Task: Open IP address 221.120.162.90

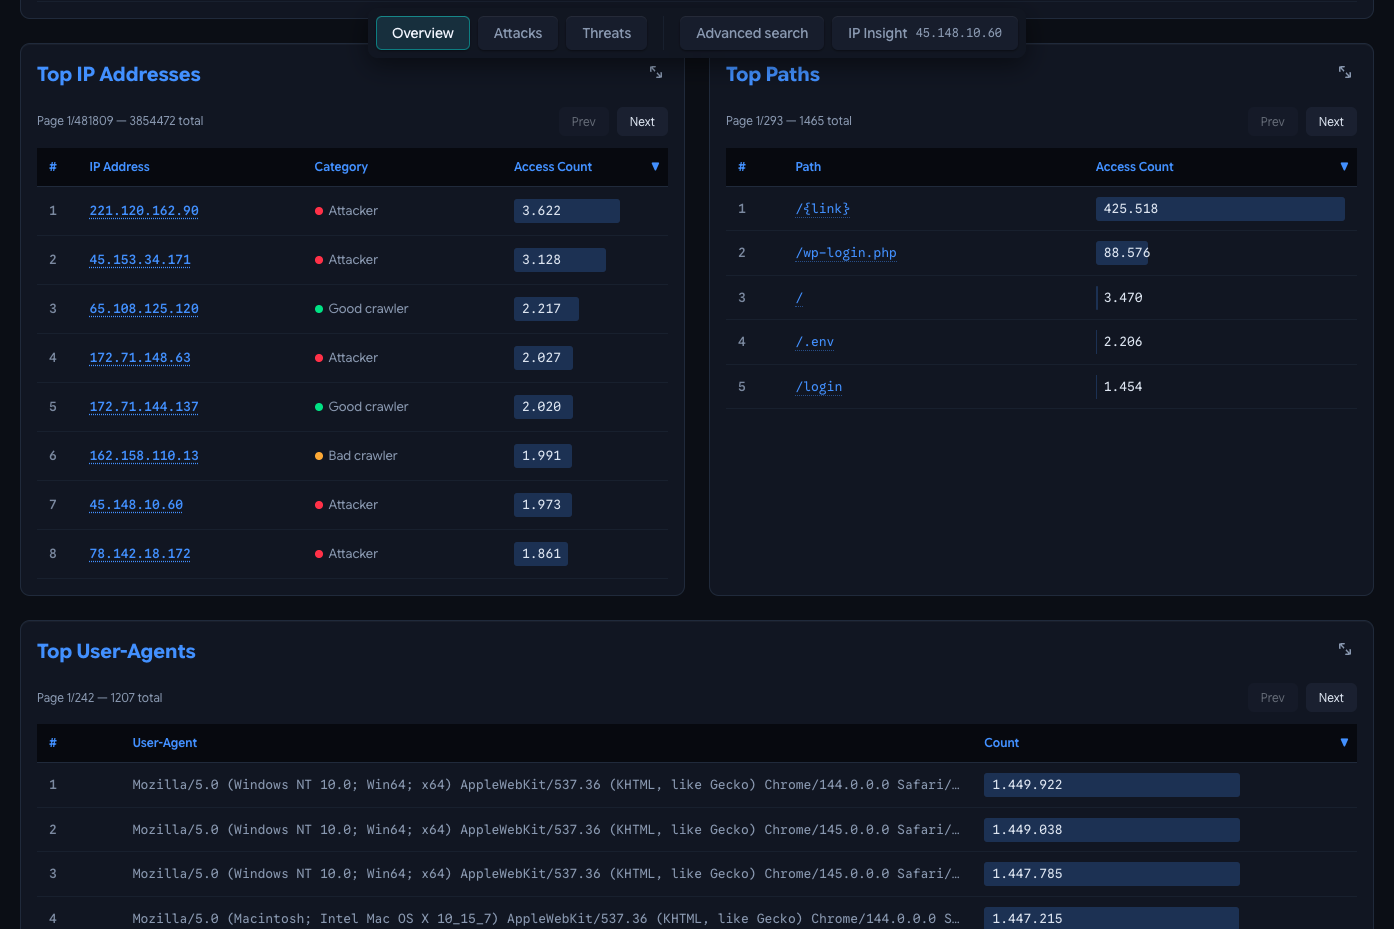Action: (x=144, y=211)
